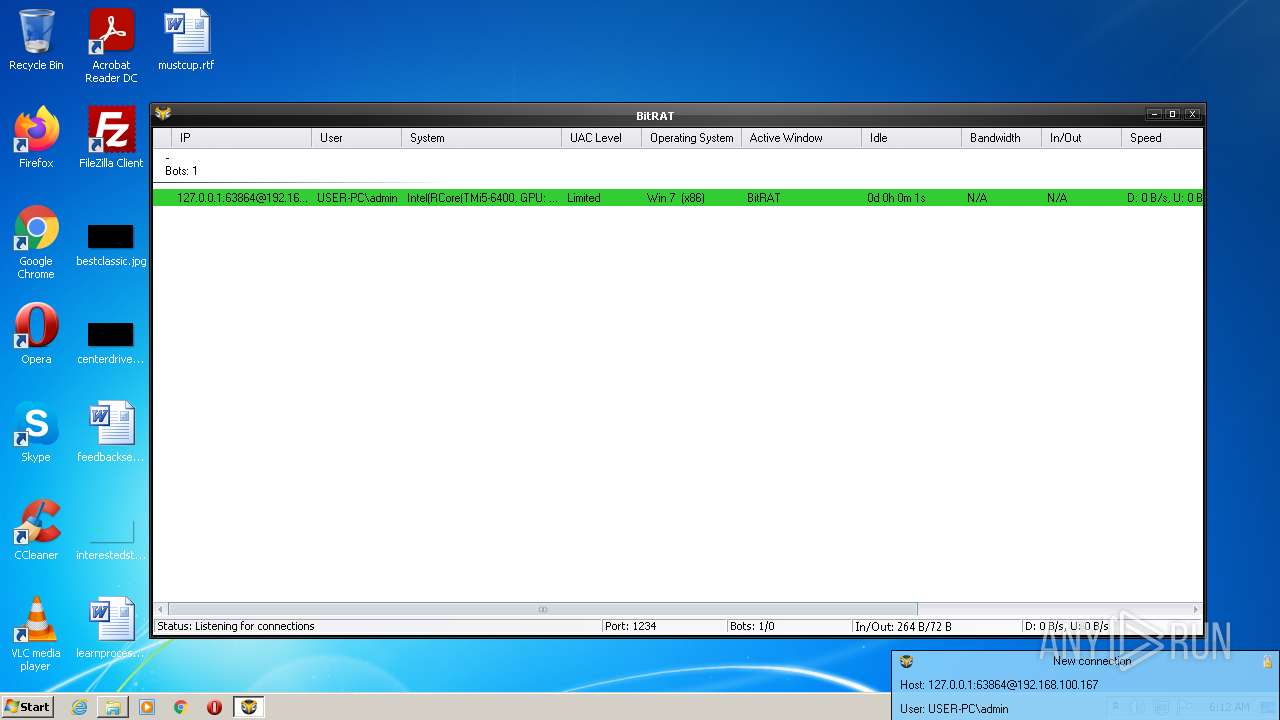Click the Win 7 (x86) operating system cell
Image resolution: width=1280 pixels, height=720 pixels.
tap(676, 198)
